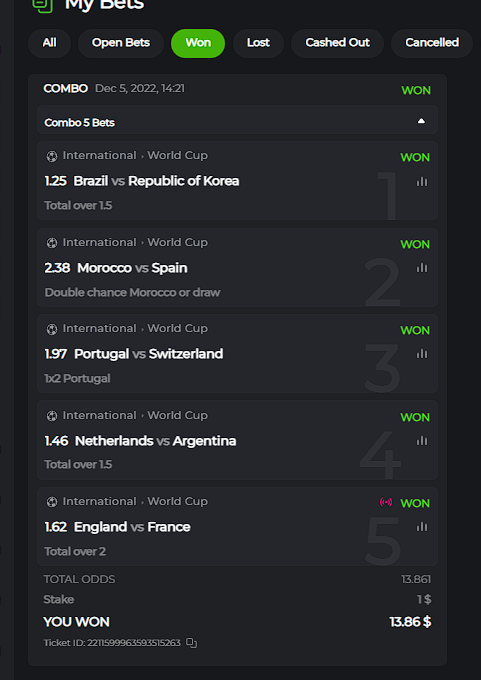Image resolution: width=481 pixels, height=680 pixels.
Task: Collapse the Combo 5 Bets arrow
Action: [x=421, y=121]
